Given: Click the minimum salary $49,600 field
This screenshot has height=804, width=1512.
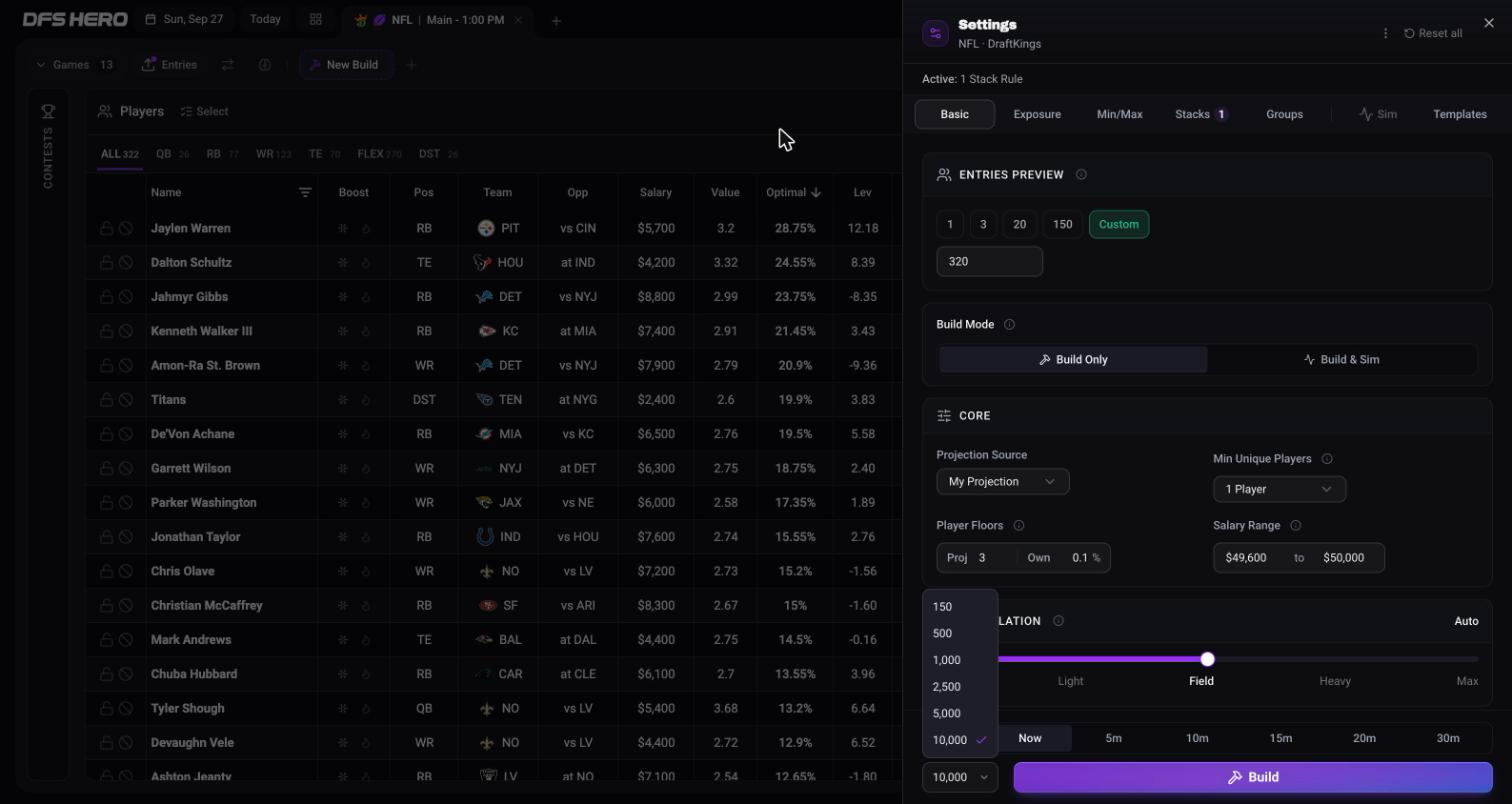Looking at the screenshot, I should (1245, 557).
